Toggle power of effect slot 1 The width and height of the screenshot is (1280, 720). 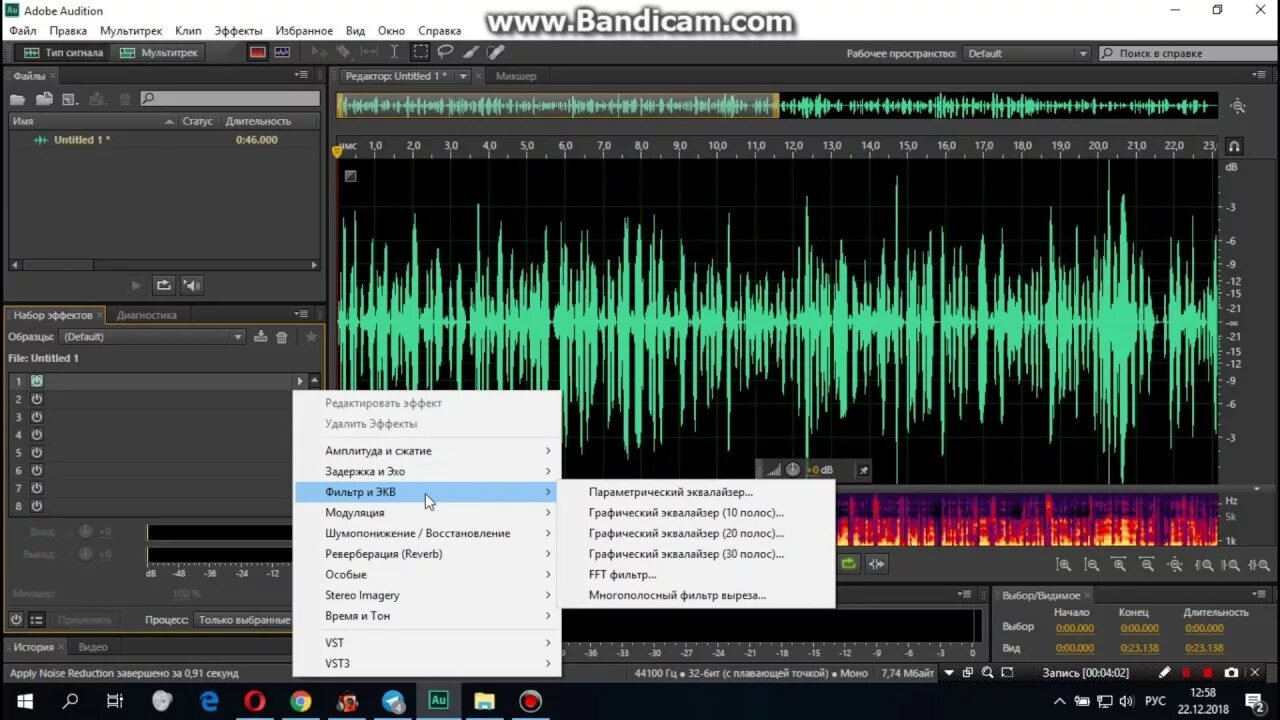pyautogui.click(x=37, y=381)
